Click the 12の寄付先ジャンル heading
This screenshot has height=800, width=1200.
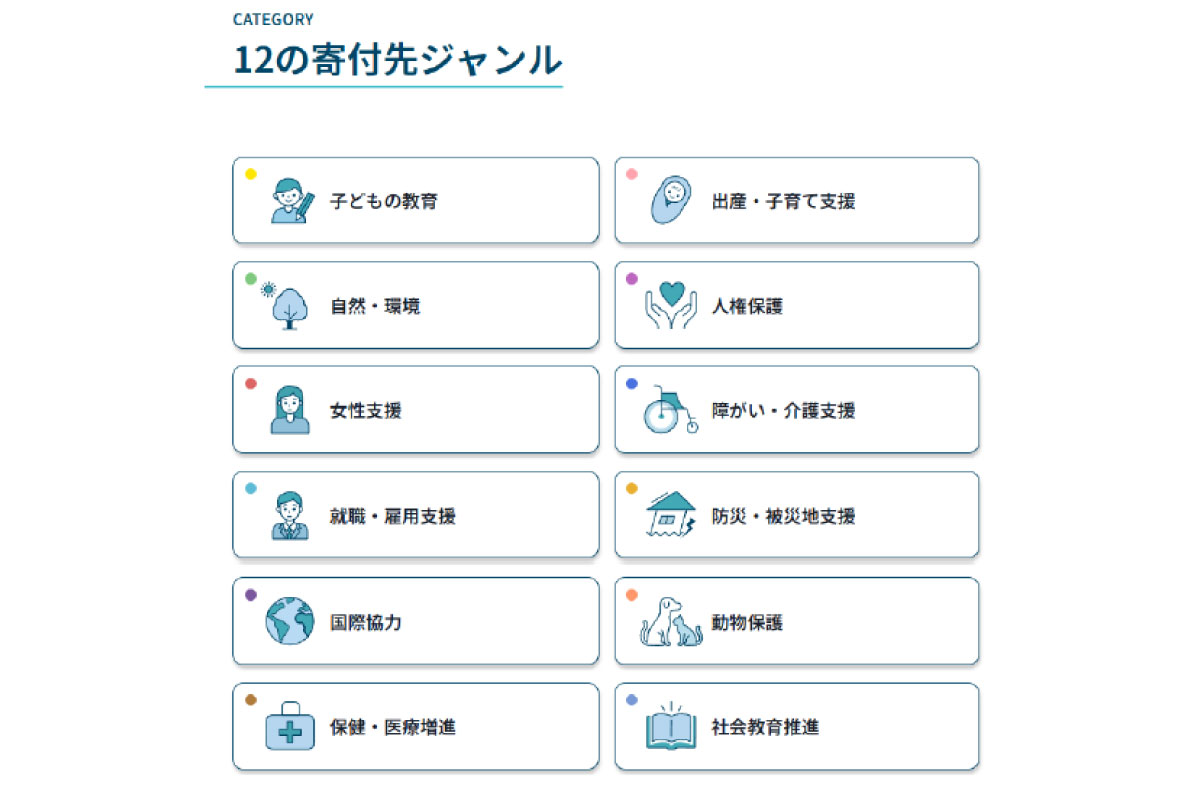coord(397,60)
